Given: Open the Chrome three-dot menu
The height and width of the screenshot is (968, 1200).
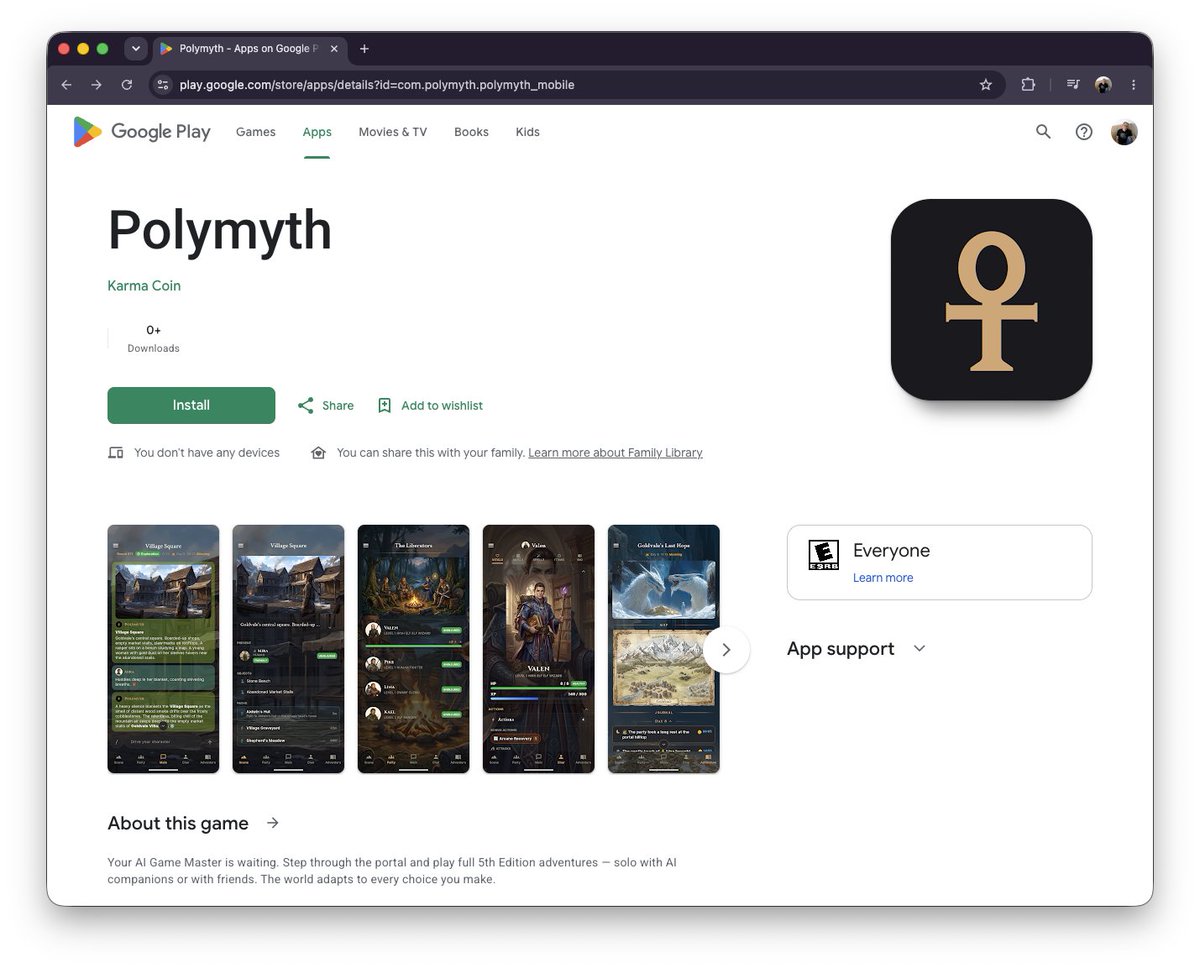Looking at the screenshot, I should [x=1133, y=85].
